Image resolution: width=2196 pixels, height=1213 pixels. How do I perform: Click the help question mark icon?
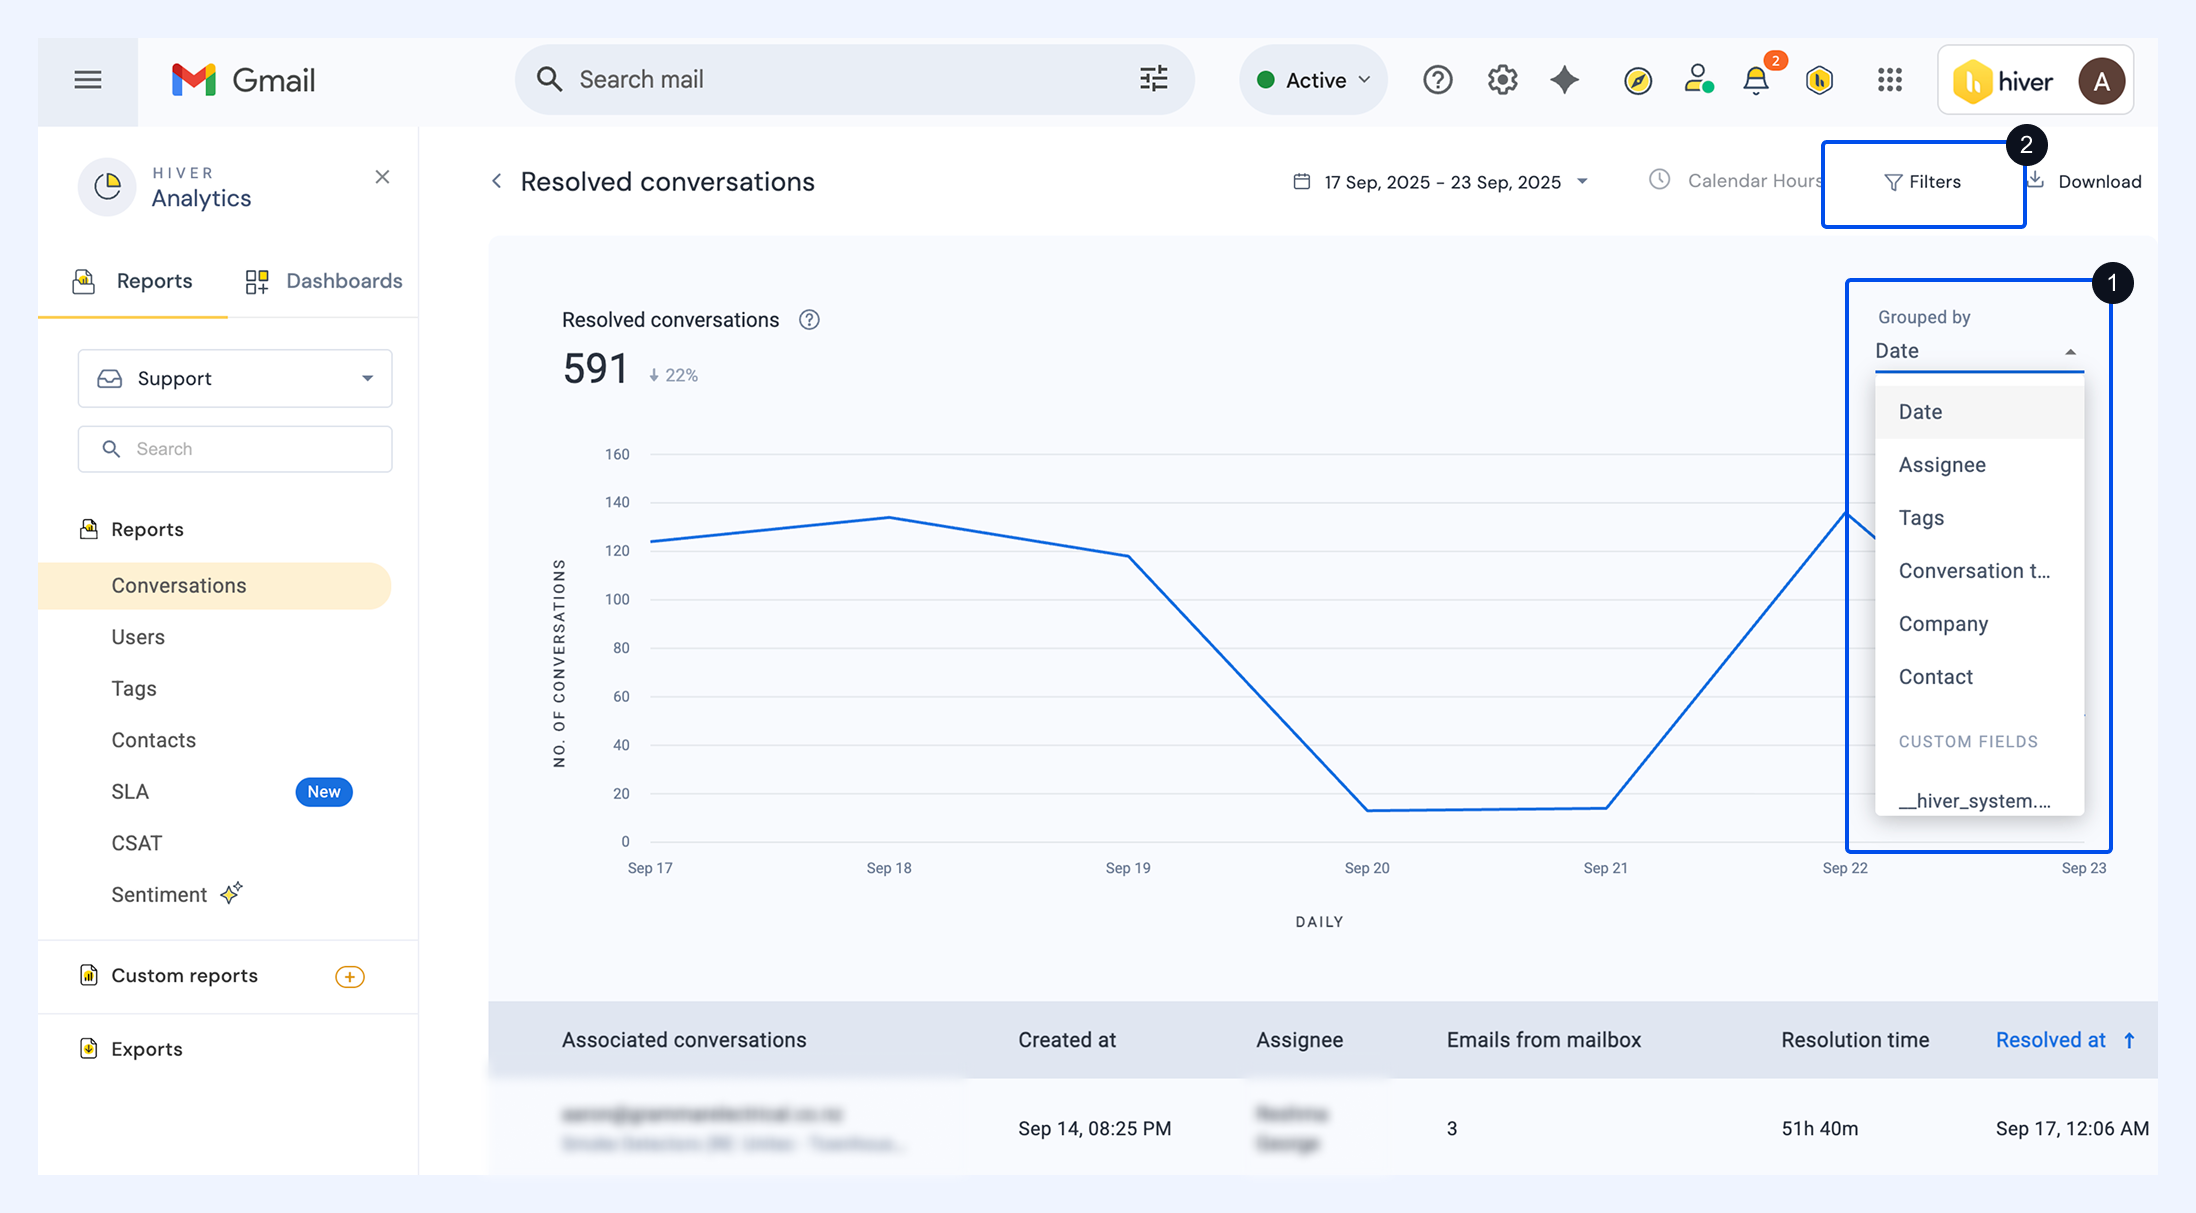click(1437, 80)
